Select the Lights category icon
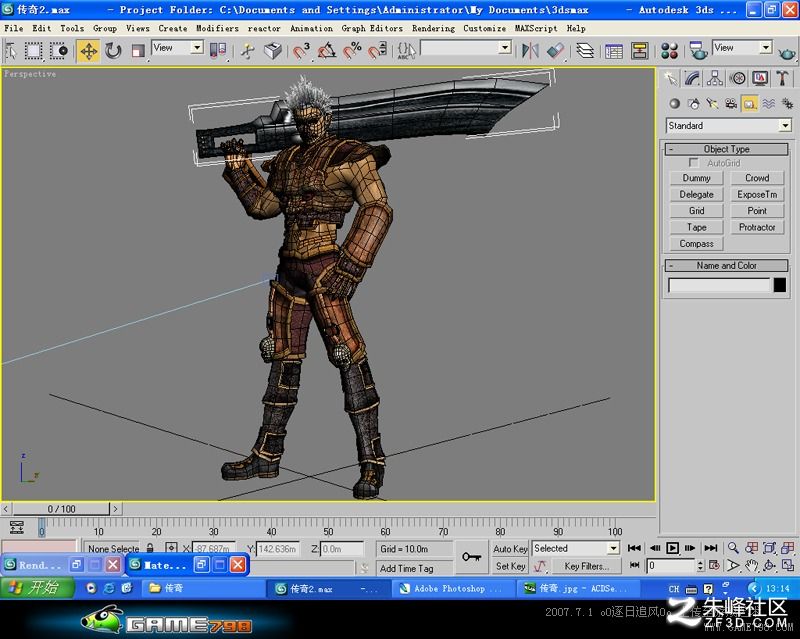800x639 pixels. click(712, 104)
